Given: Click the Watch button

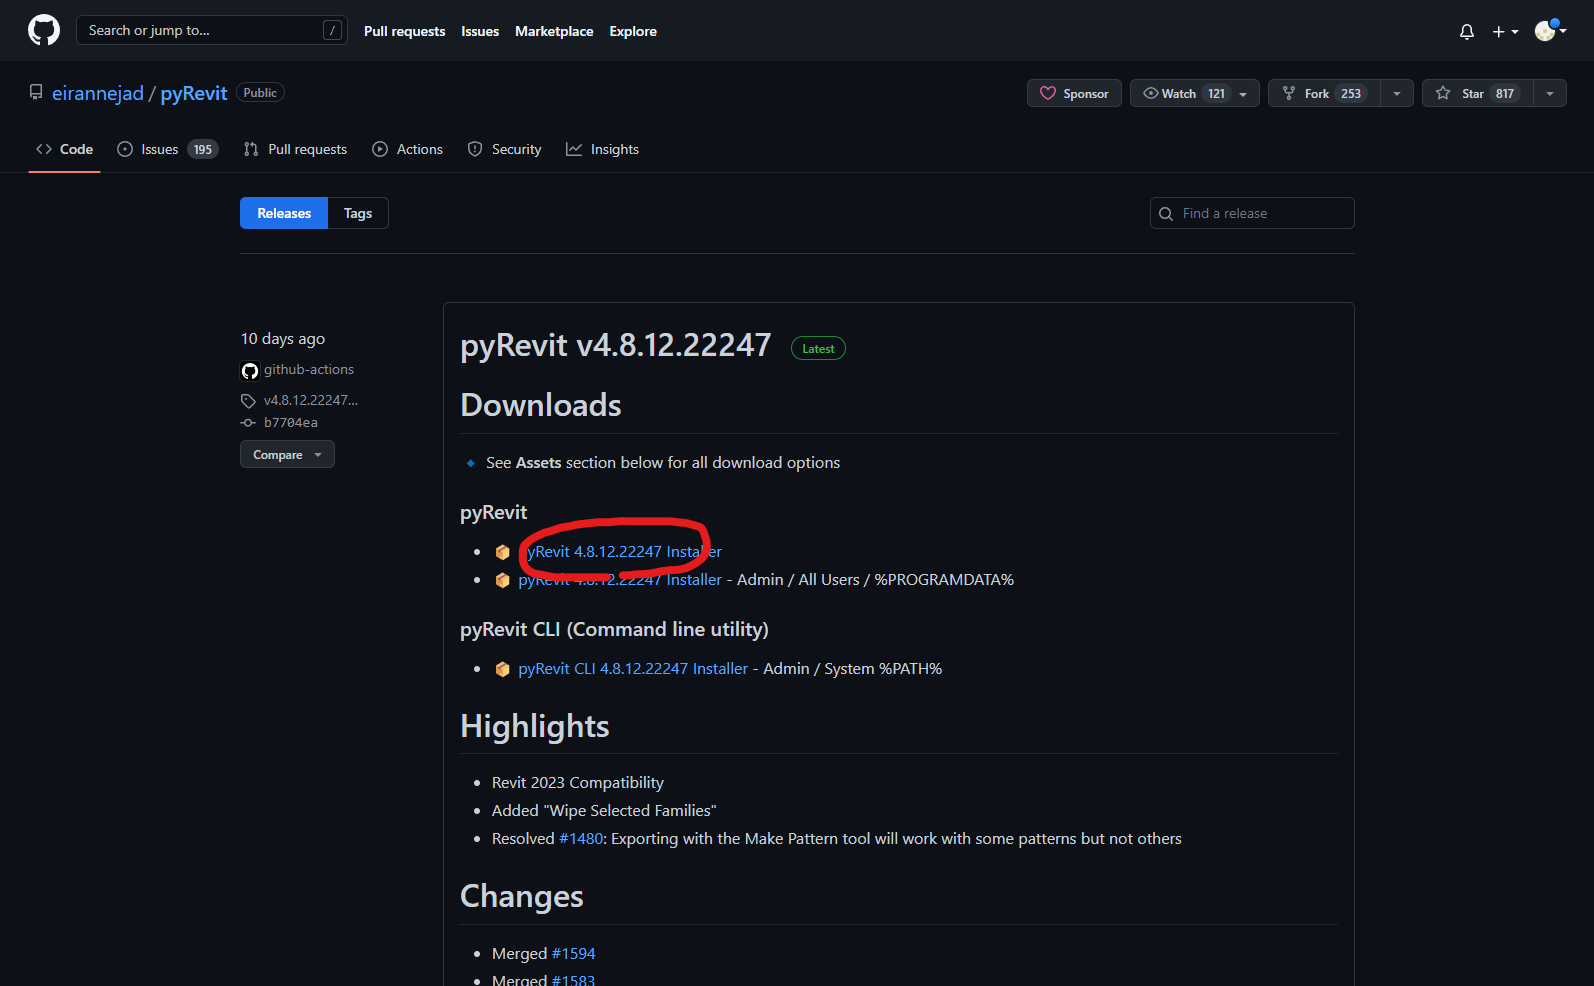Looking at the screenshot, I should click(1194, 93).
